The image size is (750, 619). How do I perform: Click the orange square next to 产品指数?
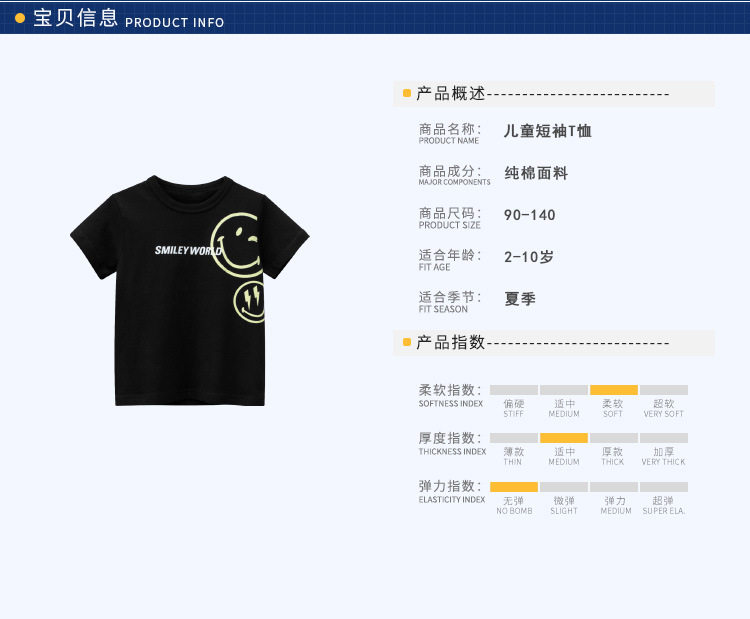[x=407, y=342]
